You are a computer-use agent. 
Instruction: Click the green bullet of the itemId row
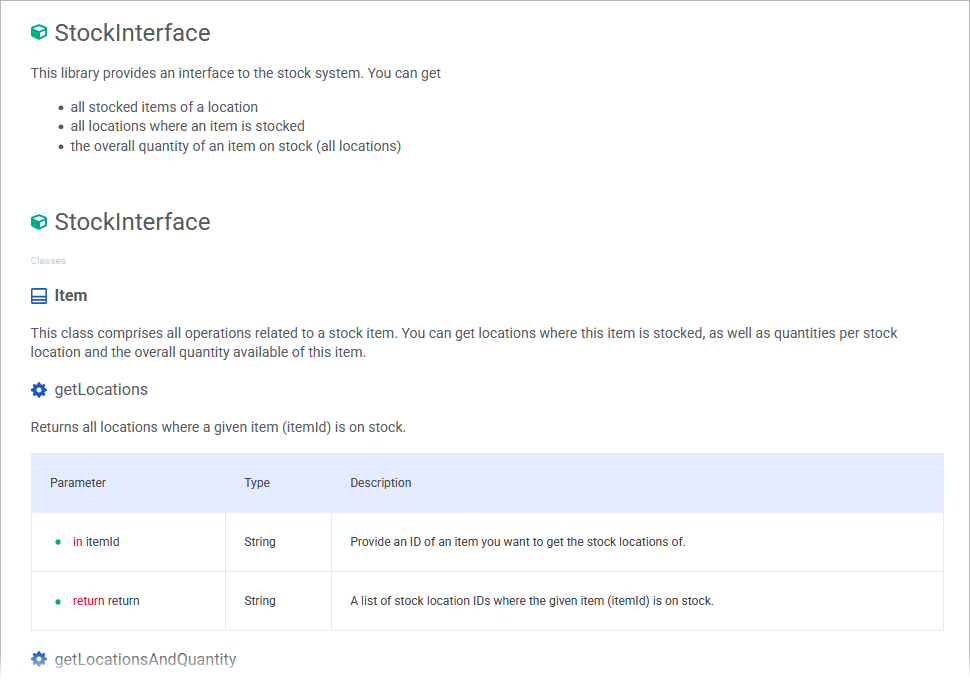pyautogui.click(x=58, y=542)
